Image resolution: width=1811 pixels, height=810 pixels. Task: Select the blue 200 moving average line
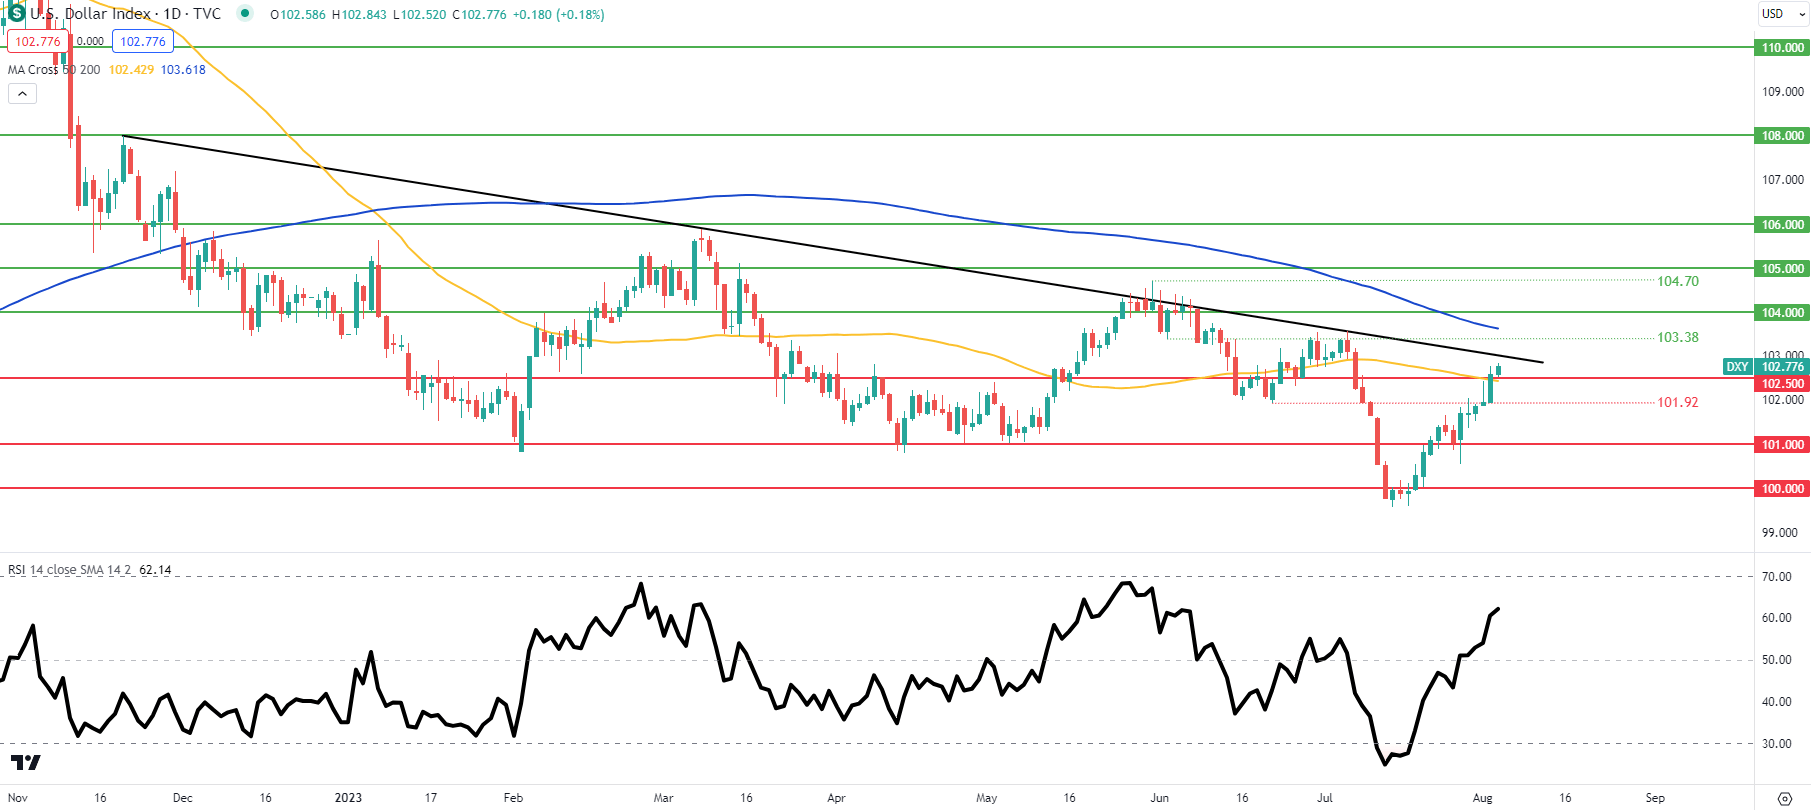(x=750, y=195)
